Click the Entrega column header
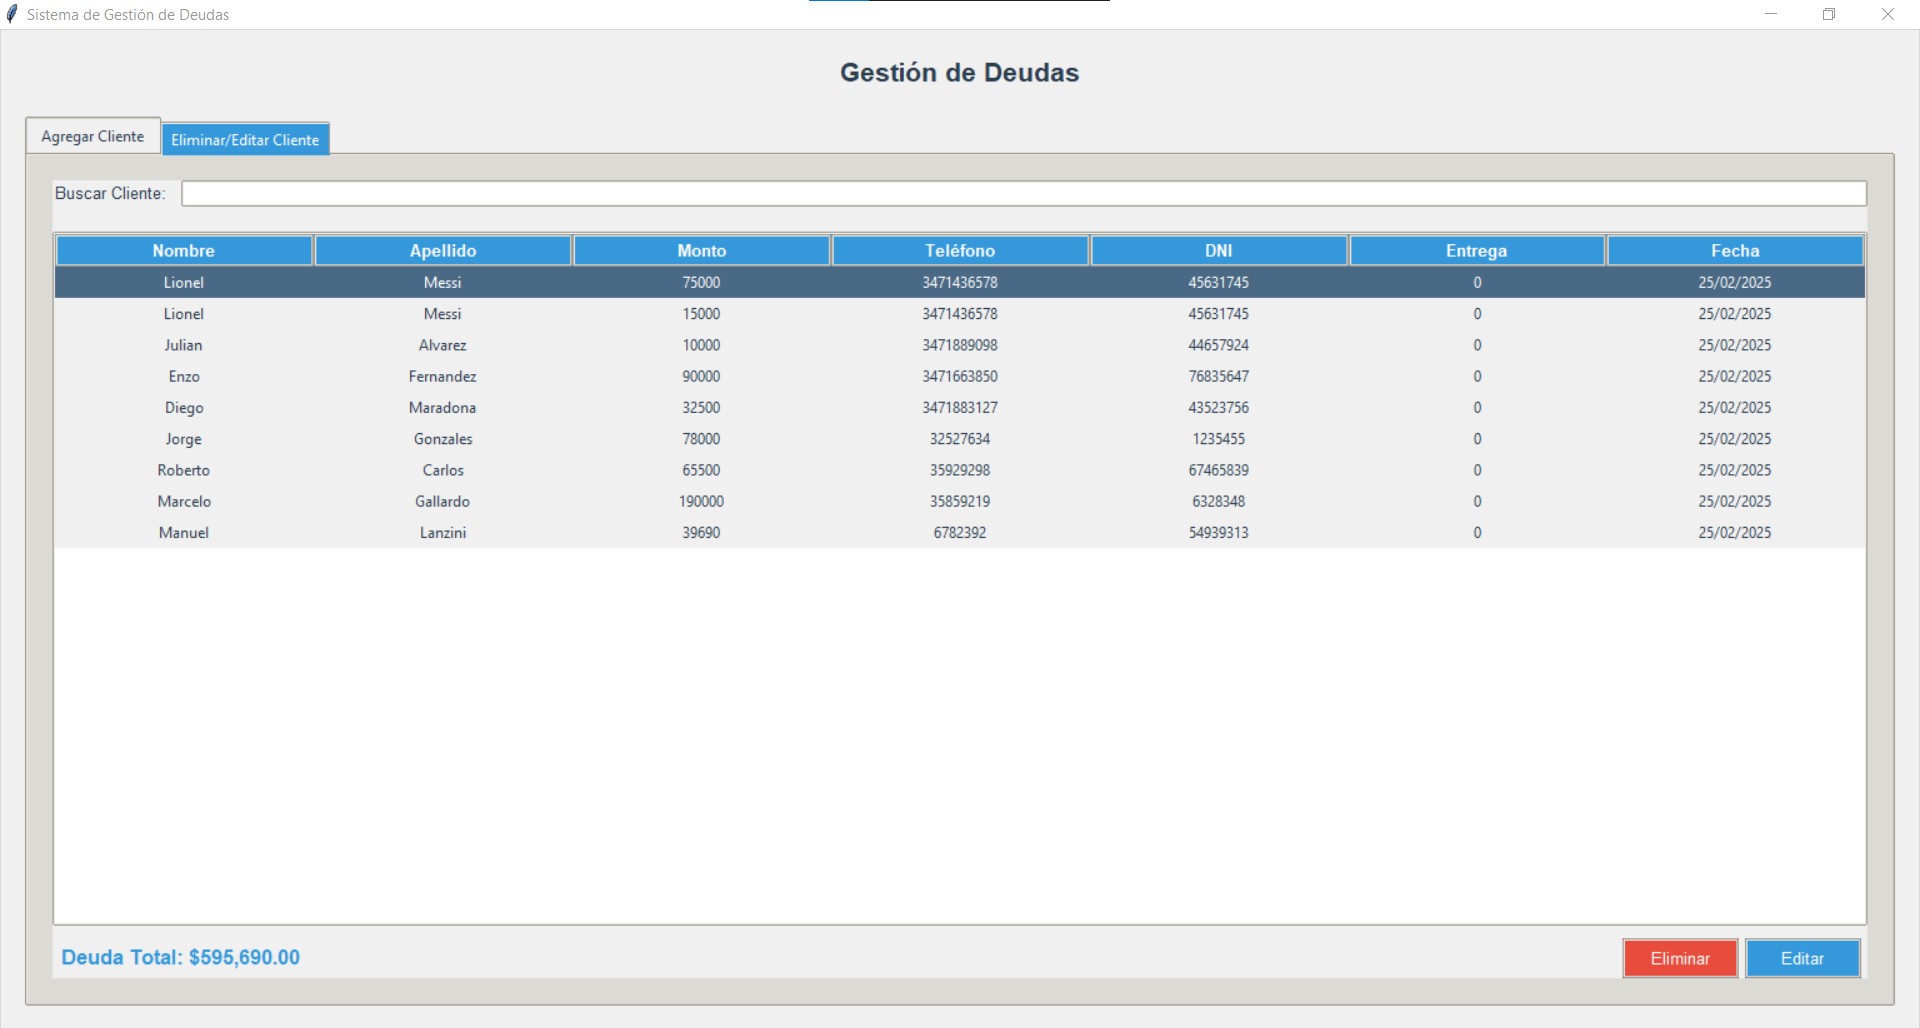 tap(1476, 251)
